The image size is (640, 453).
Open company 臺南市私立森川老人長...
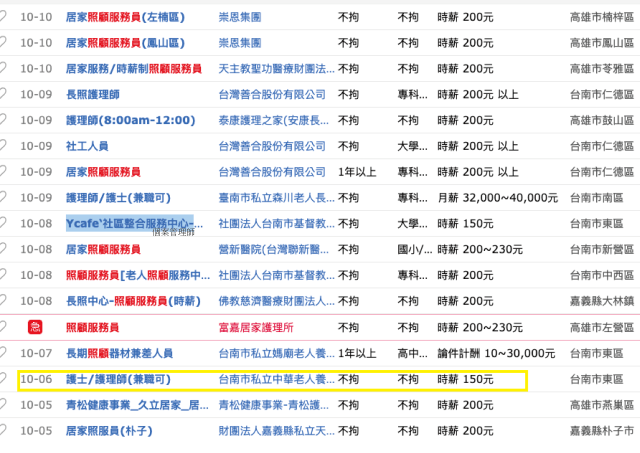click(x=276, y=198)
